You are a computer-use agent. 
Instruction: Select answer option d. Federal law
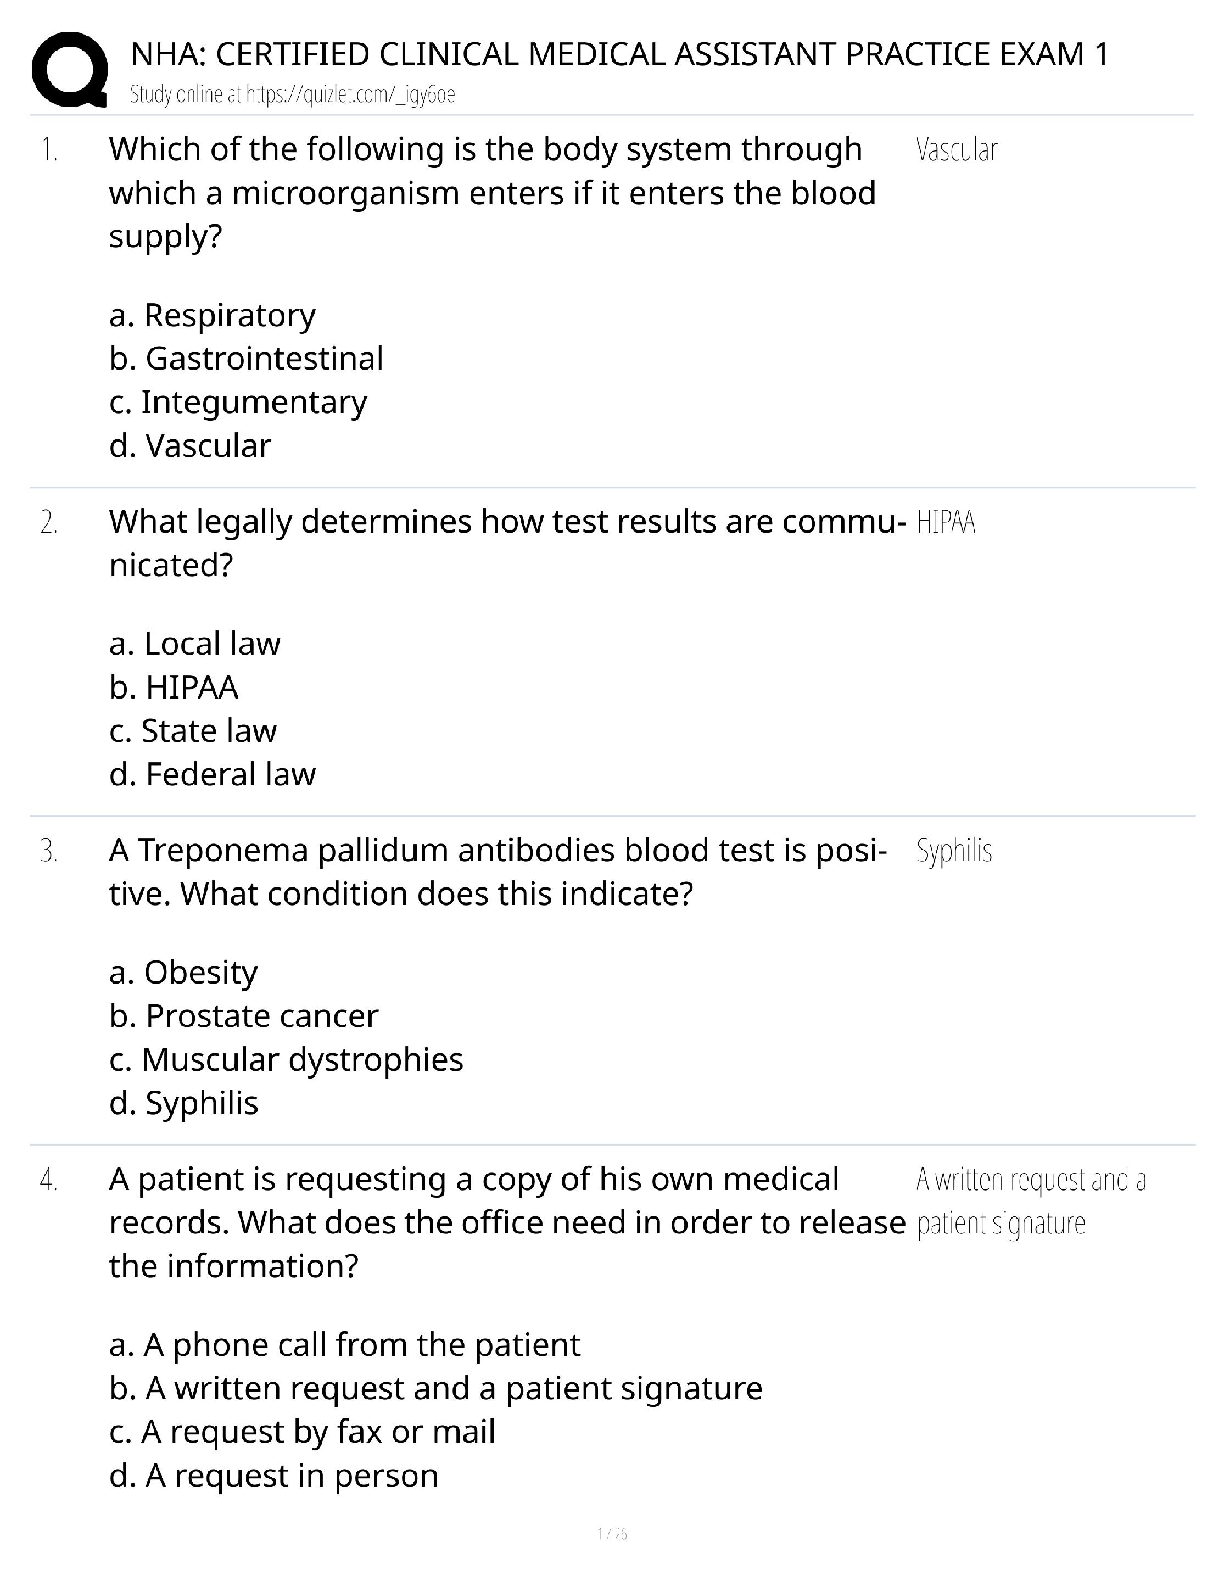(212, 774)
